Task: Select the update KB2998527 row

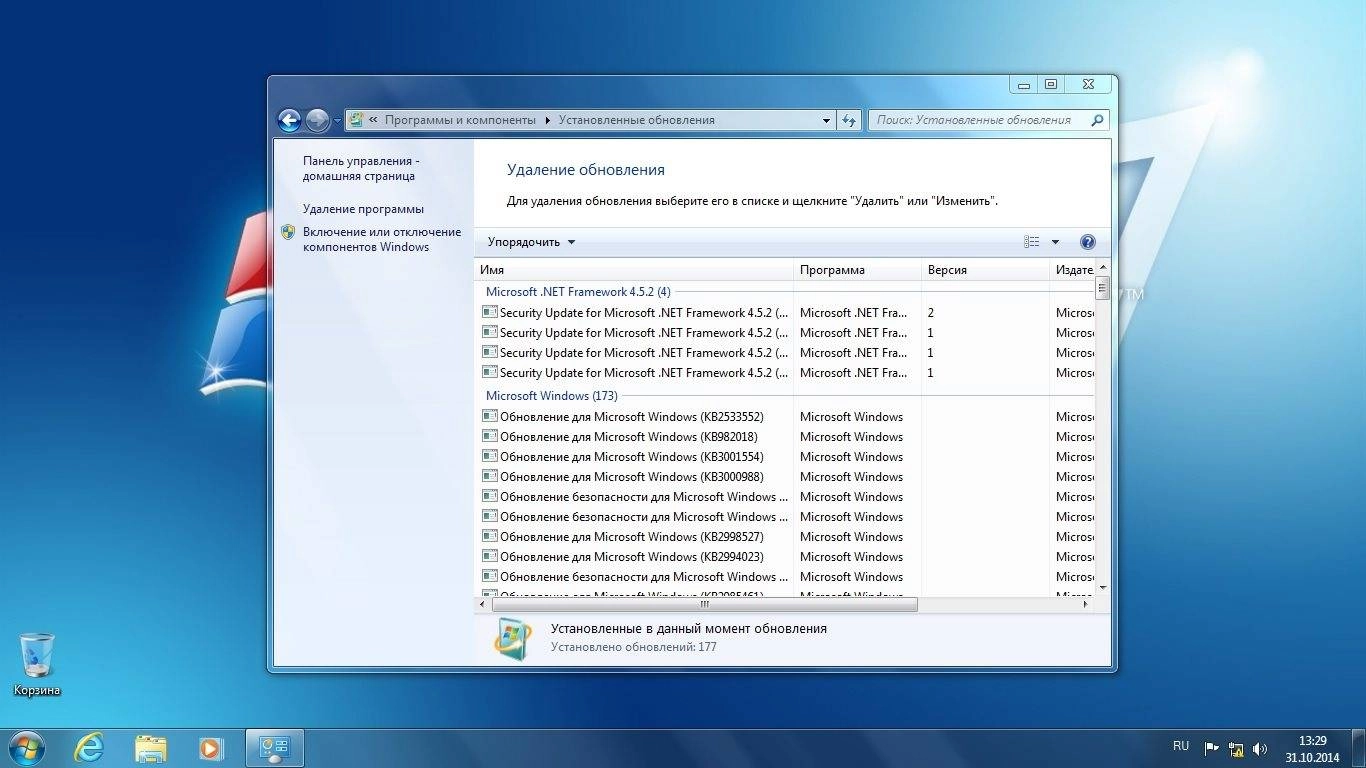Action: pyautogui.click(x=785, y=537)
